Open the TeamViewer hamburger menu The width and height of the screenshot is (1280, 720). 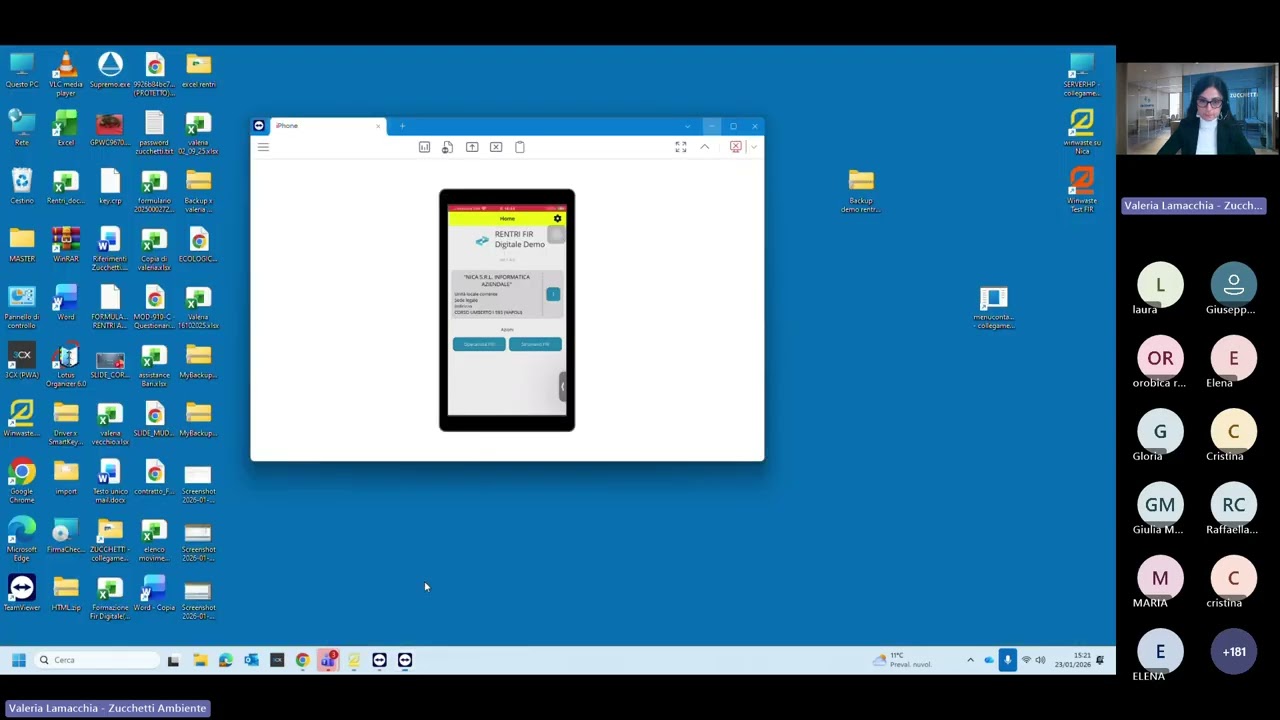point(263,147)
